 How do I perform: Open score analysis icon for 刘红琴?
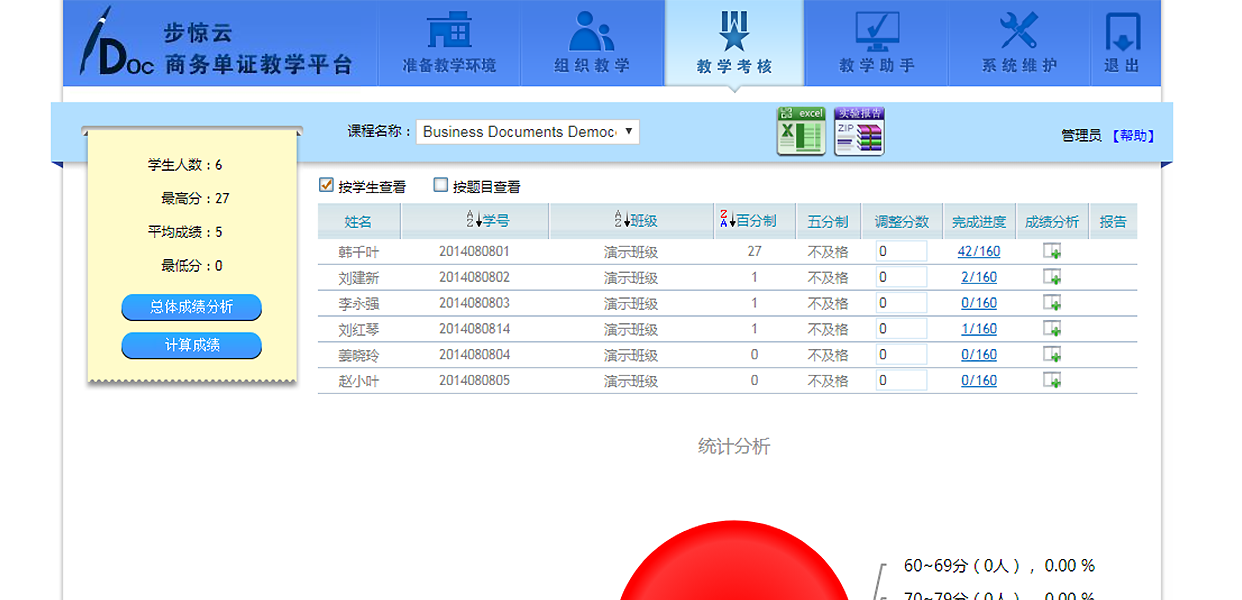click(x=1052, y=329)
